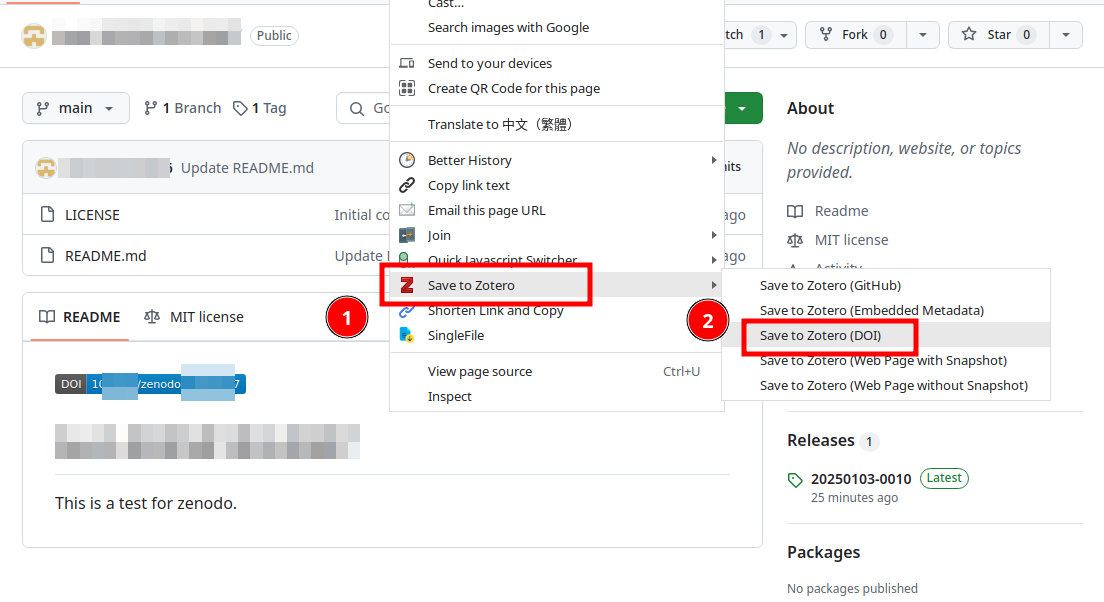Click the book icon beside Readme

pos(795,211)
